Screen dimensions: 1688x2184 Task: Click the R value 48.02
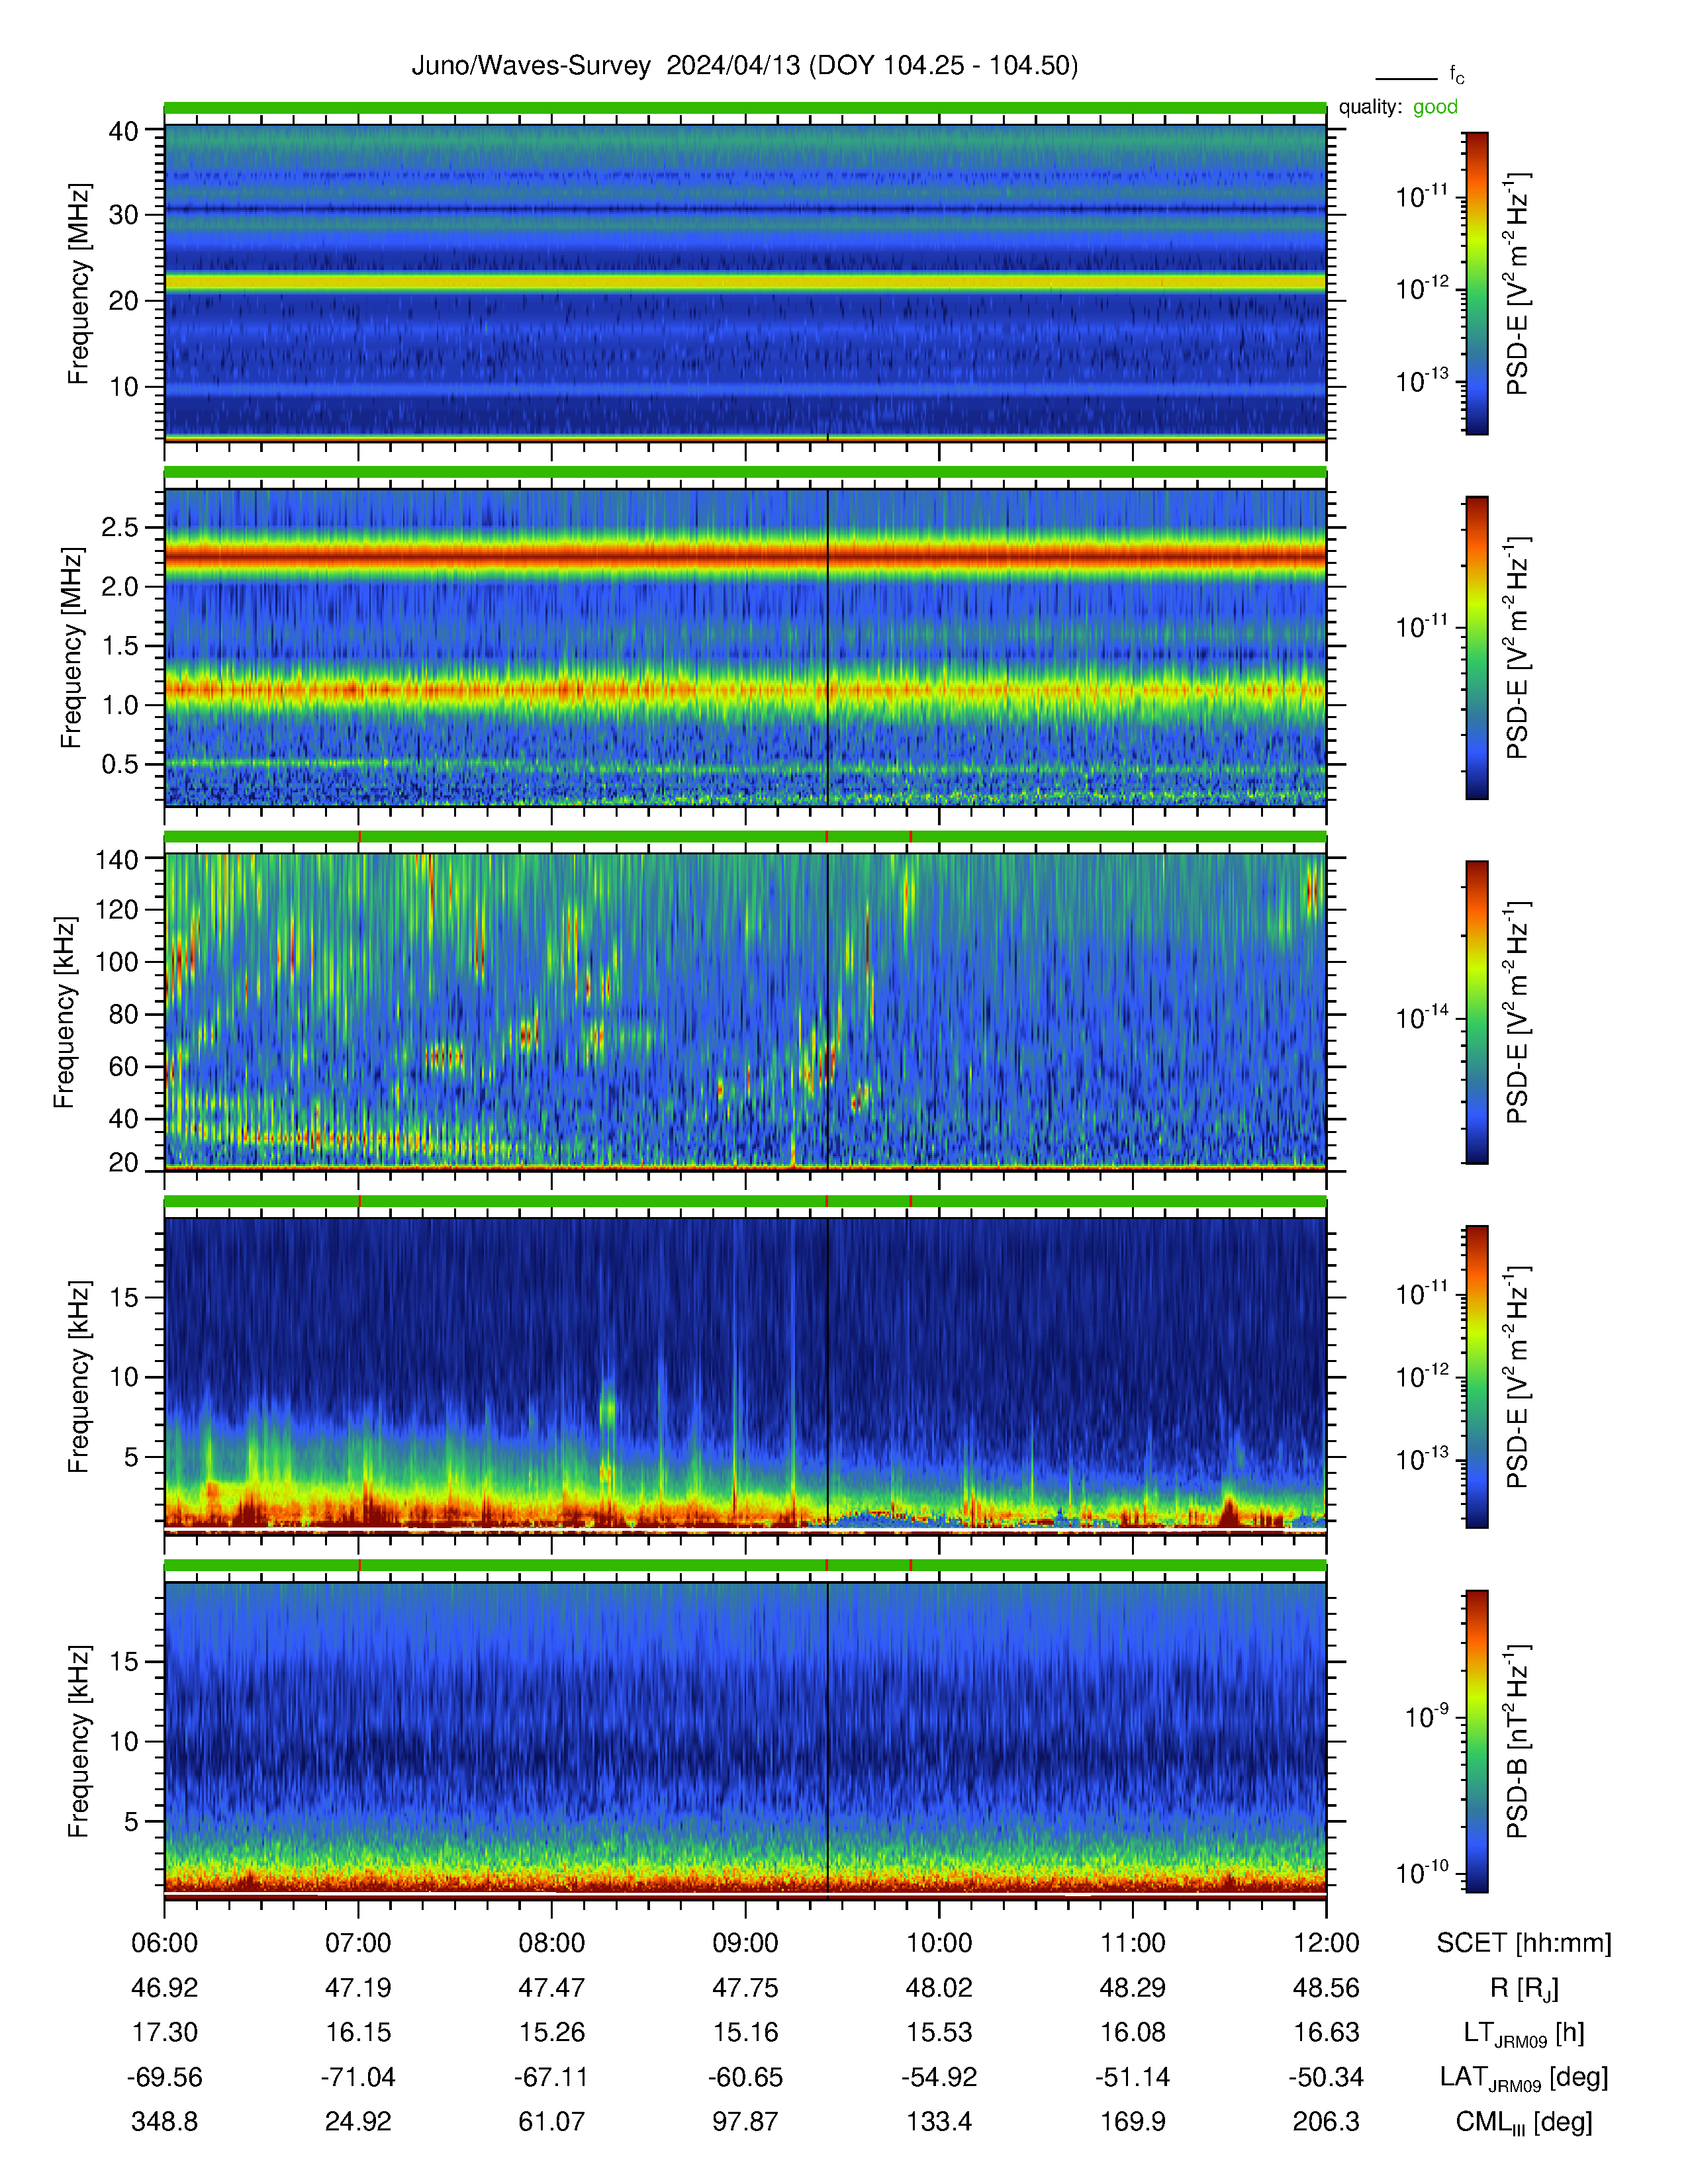point(939,1988)
